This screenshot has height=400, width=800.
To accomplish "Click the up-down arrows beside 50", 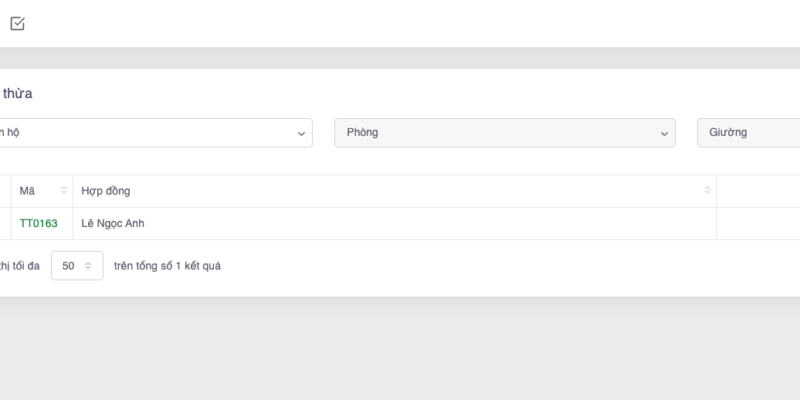I will click(x=88, y=266).
